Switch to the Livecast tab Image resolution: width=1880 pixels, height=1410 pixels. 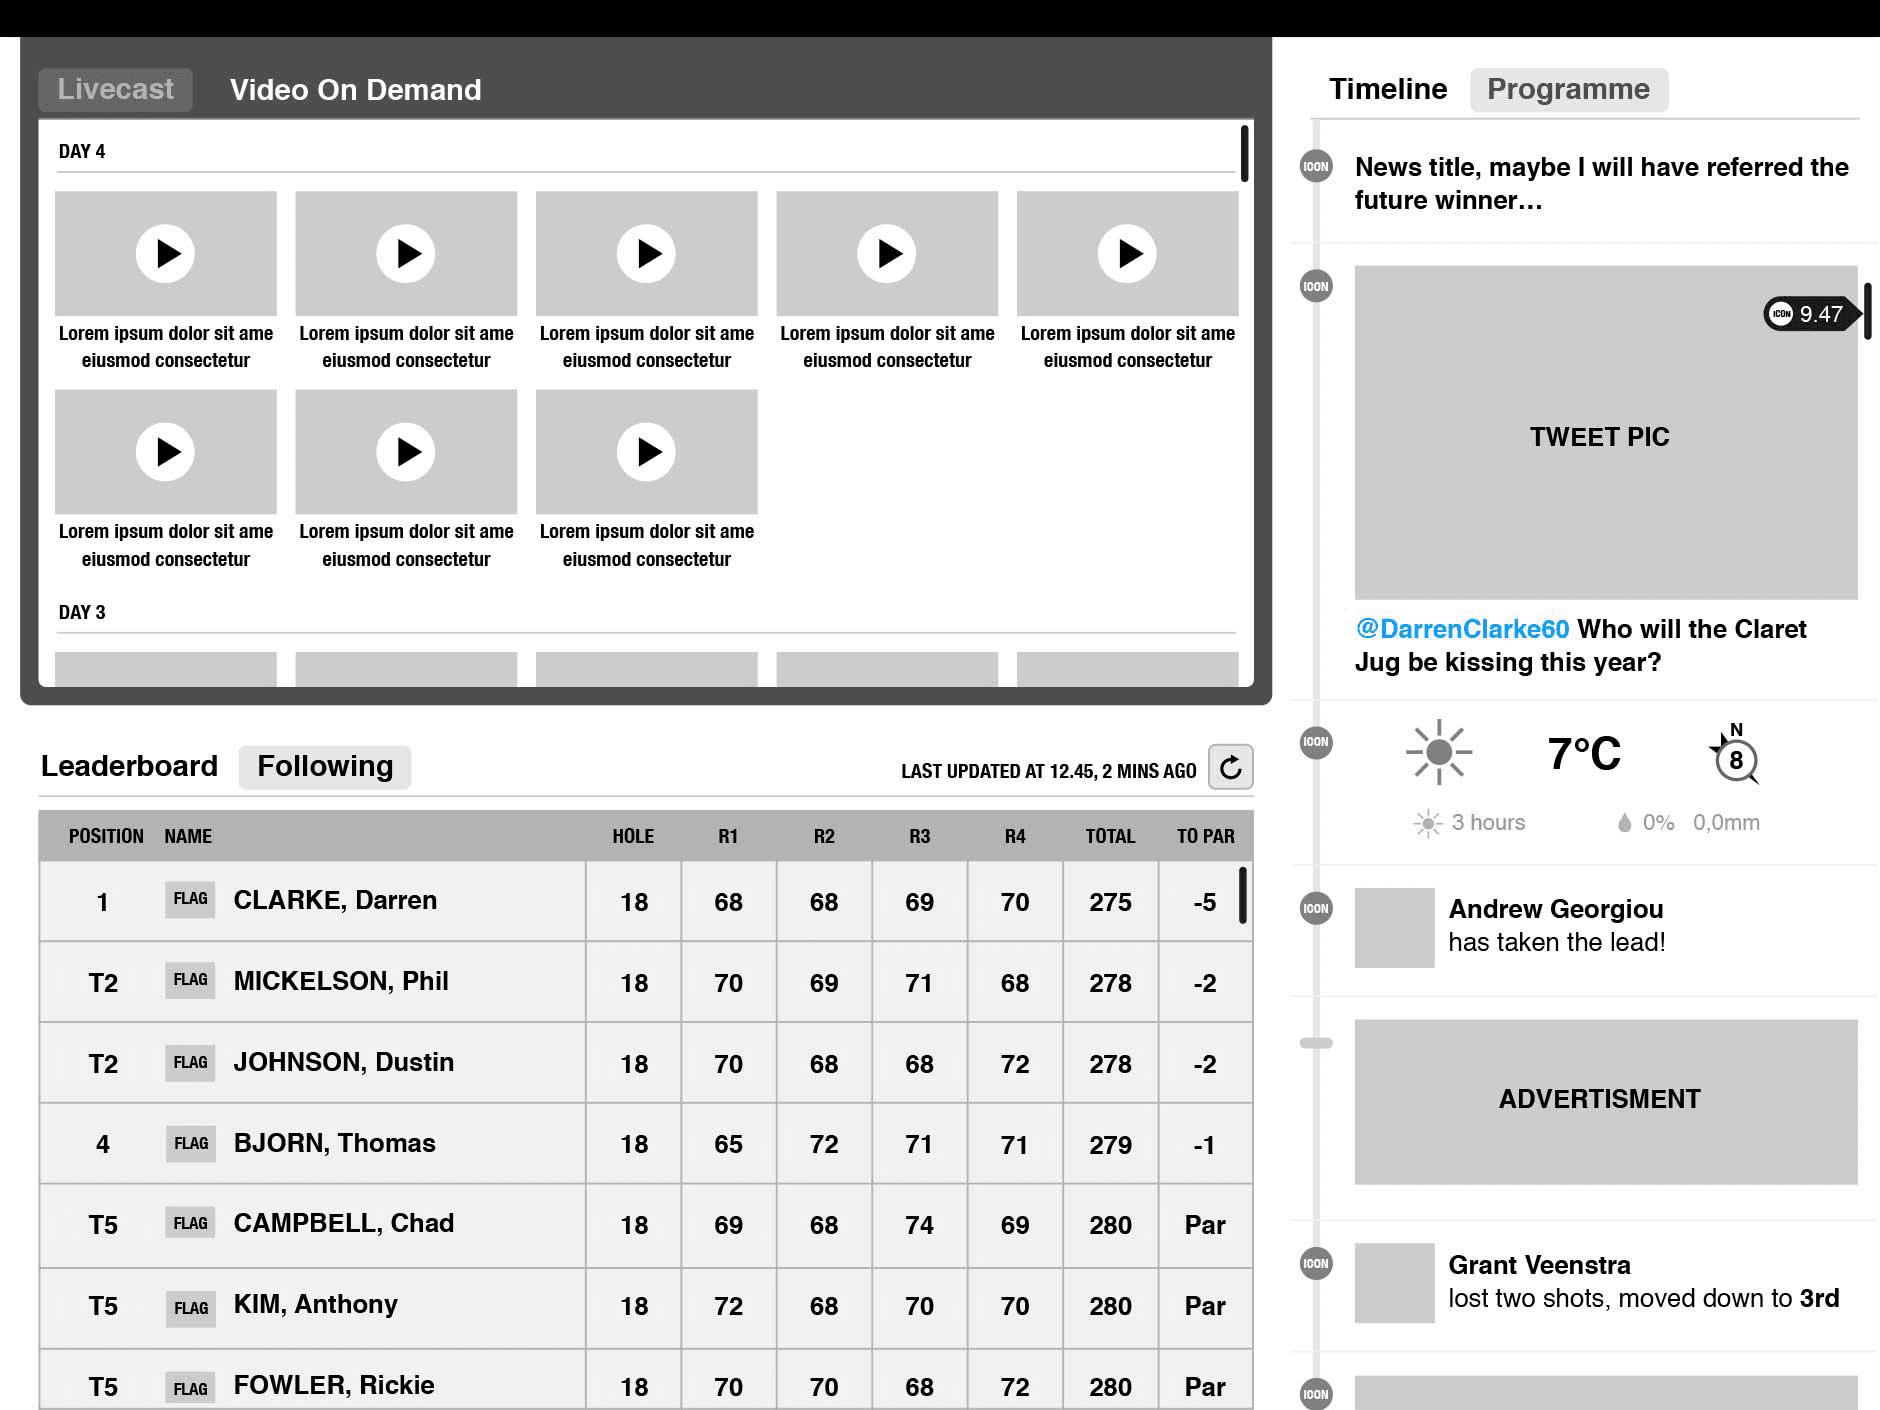click(115, 89)
